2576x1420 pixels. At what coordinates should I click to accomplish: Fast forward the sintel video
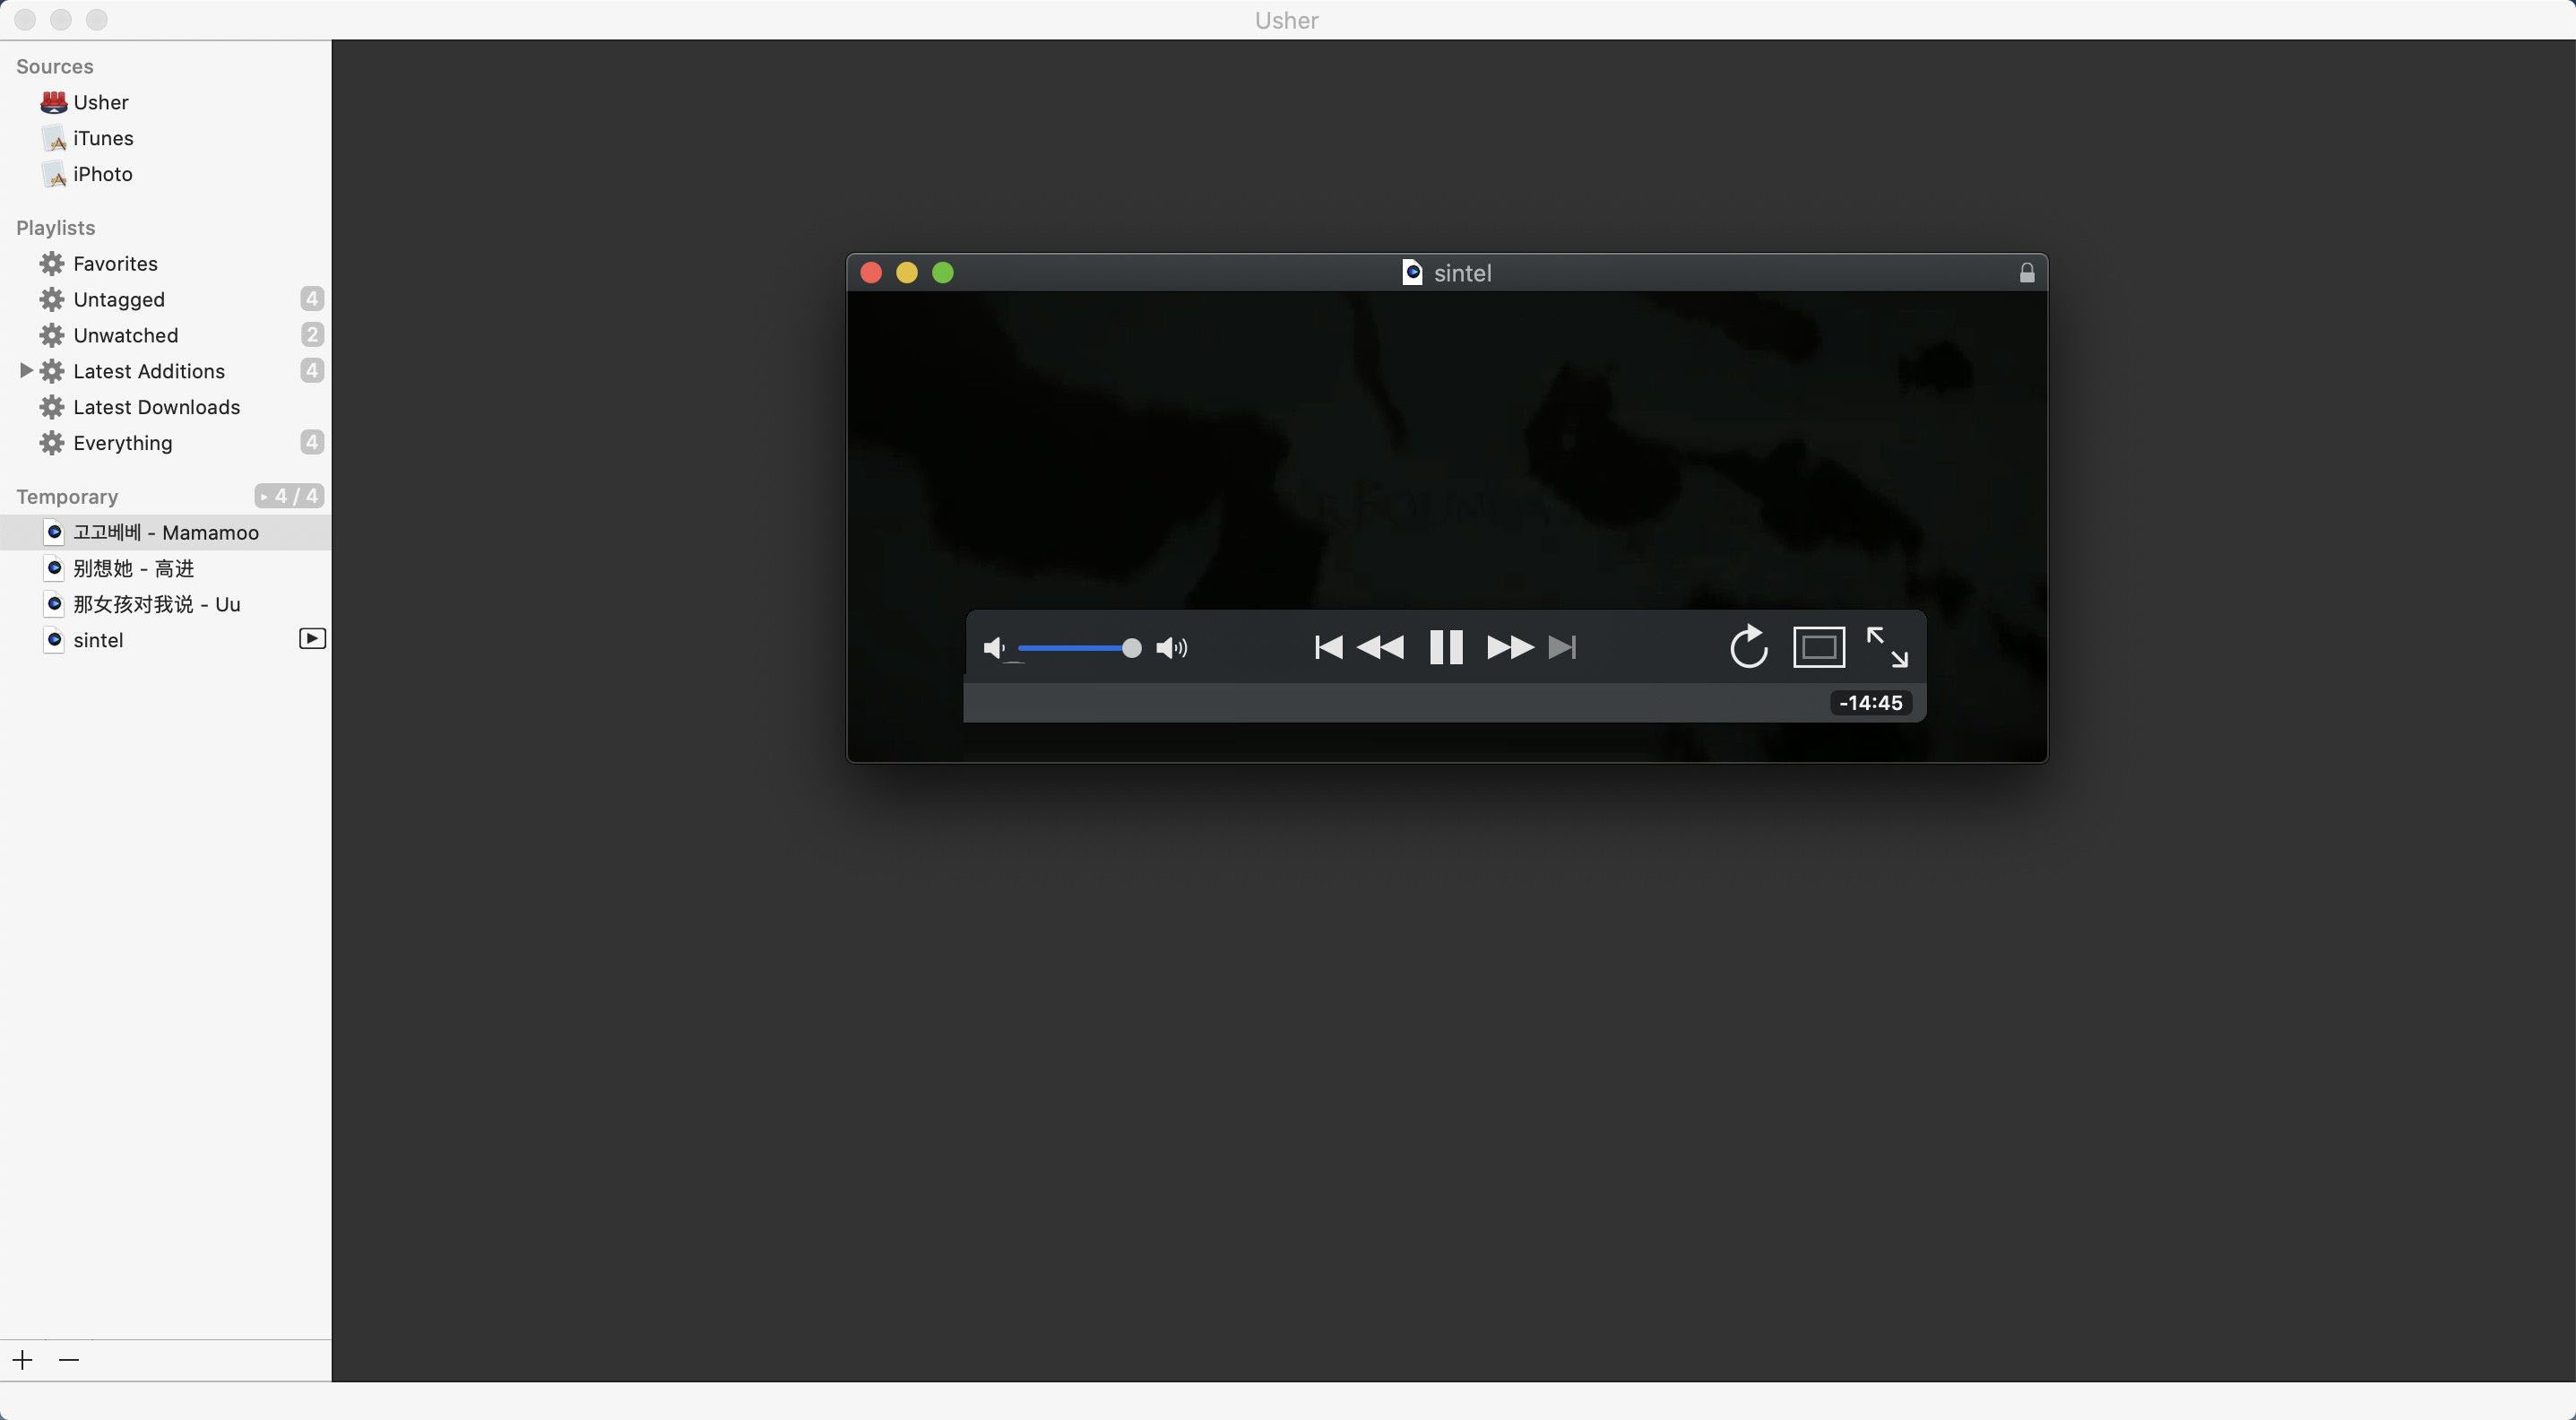click(x=1510, y=647)
